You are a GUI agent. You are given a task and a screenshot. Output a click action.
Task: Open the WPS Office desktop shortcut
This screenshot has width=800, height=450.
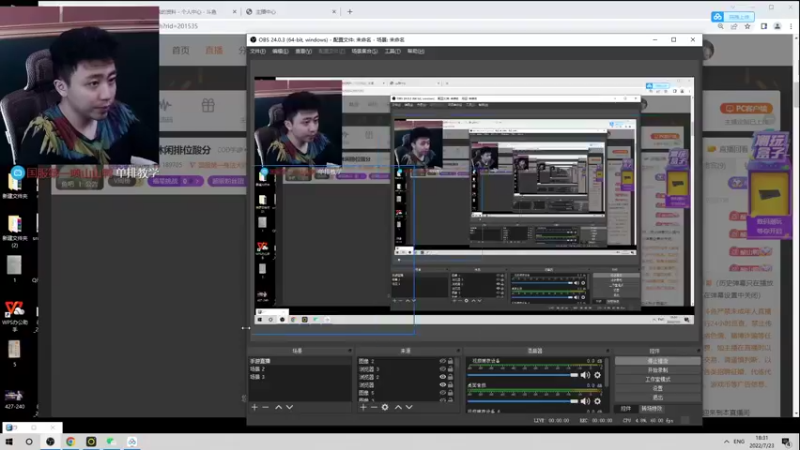coord(14,316)
